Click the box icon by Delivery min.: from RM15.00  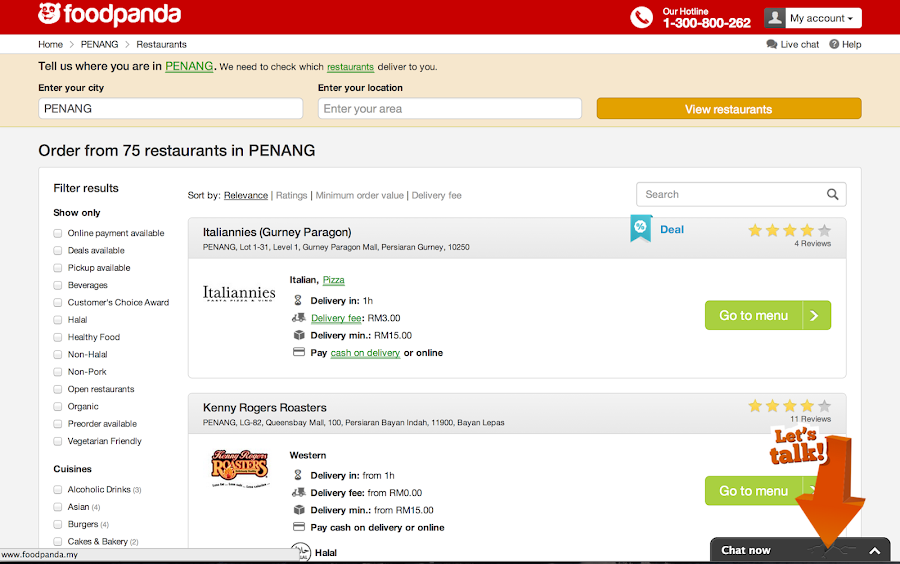299,509
